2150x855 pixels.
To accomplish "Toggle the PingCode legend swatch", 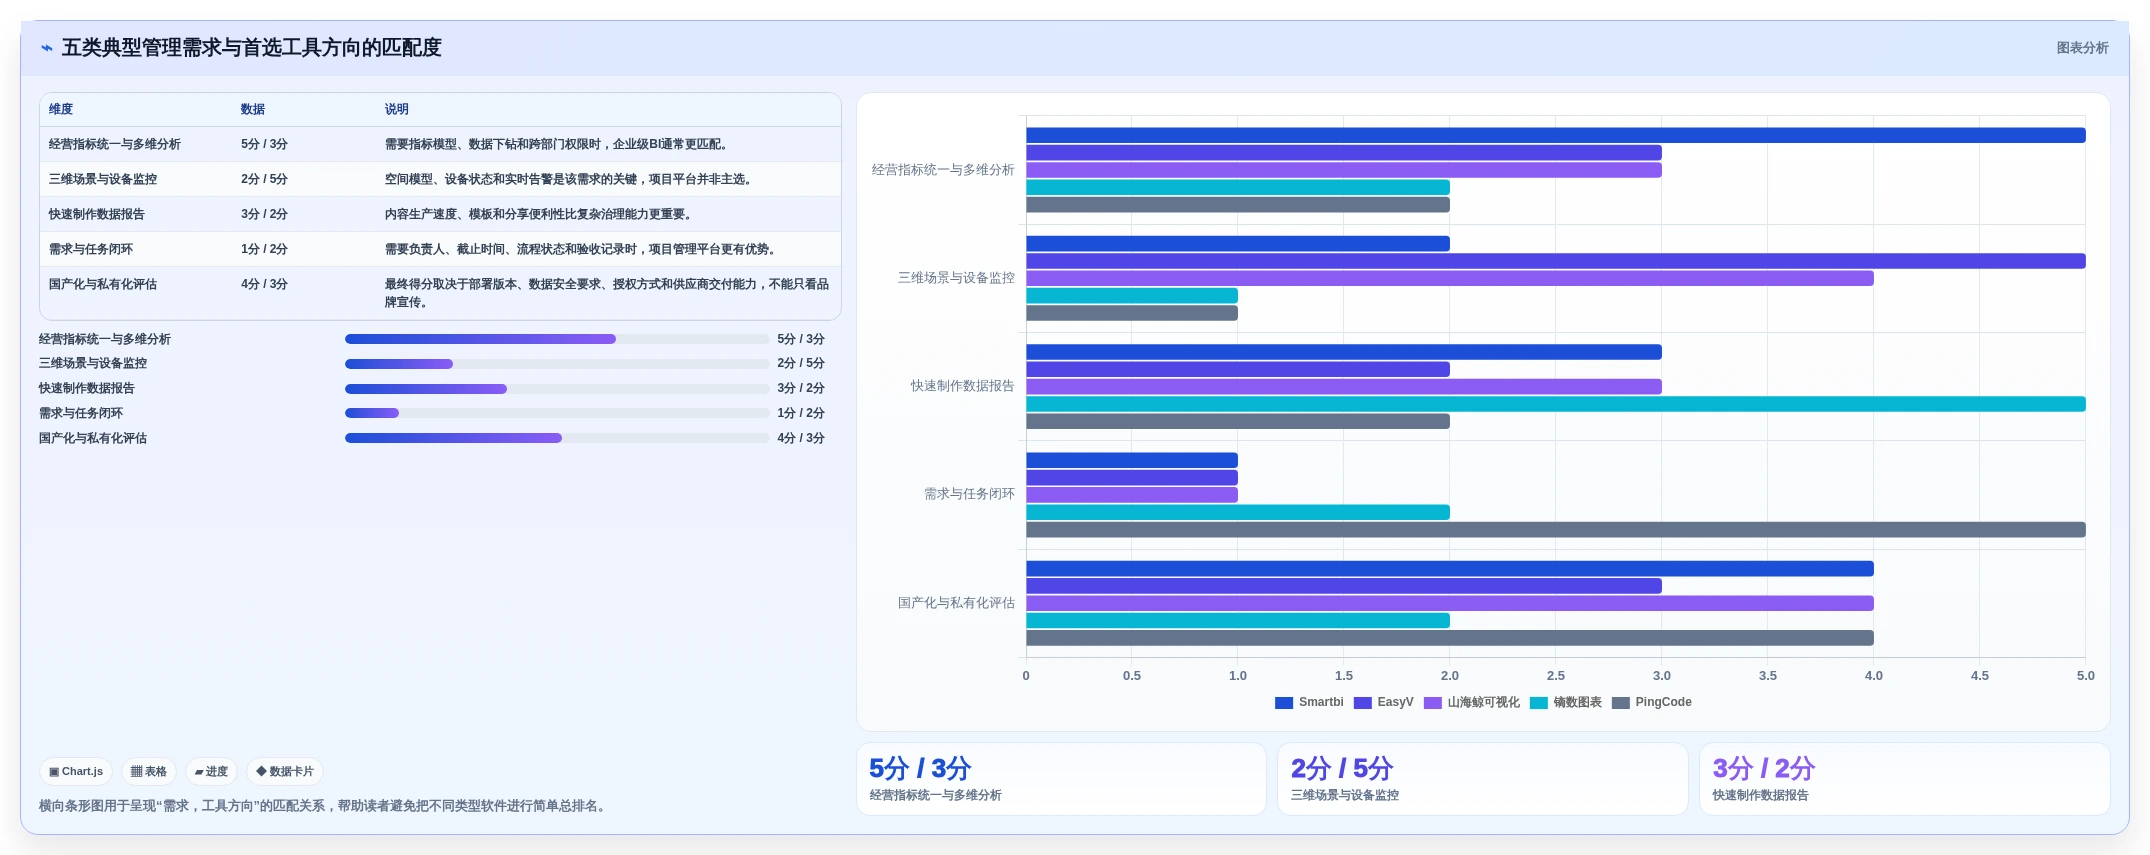I will (1621, 703).
